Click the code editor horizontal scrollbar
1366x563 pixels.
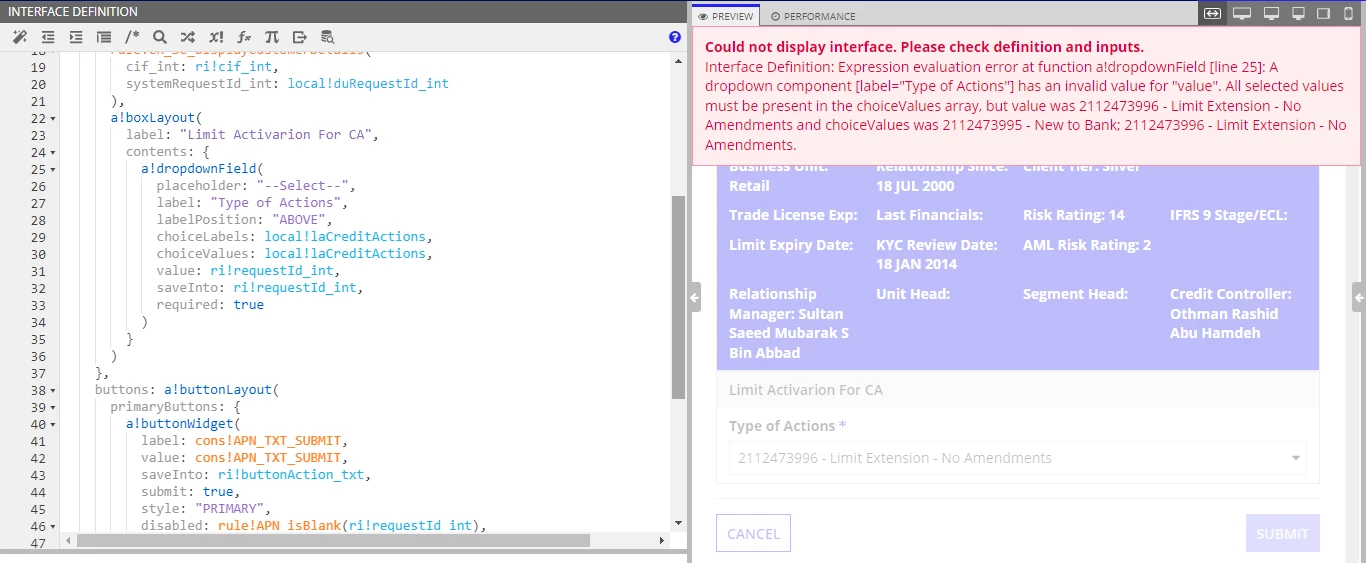(x=333, y=540)
